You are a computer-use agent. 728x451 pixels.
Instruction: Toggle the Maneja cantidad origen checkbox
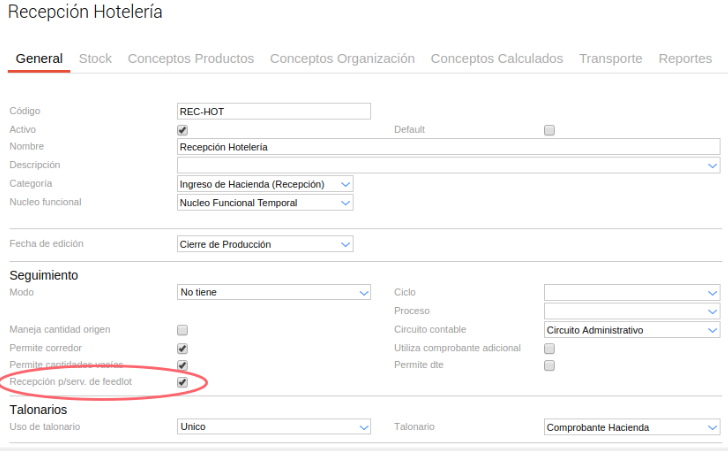(182, 330)
